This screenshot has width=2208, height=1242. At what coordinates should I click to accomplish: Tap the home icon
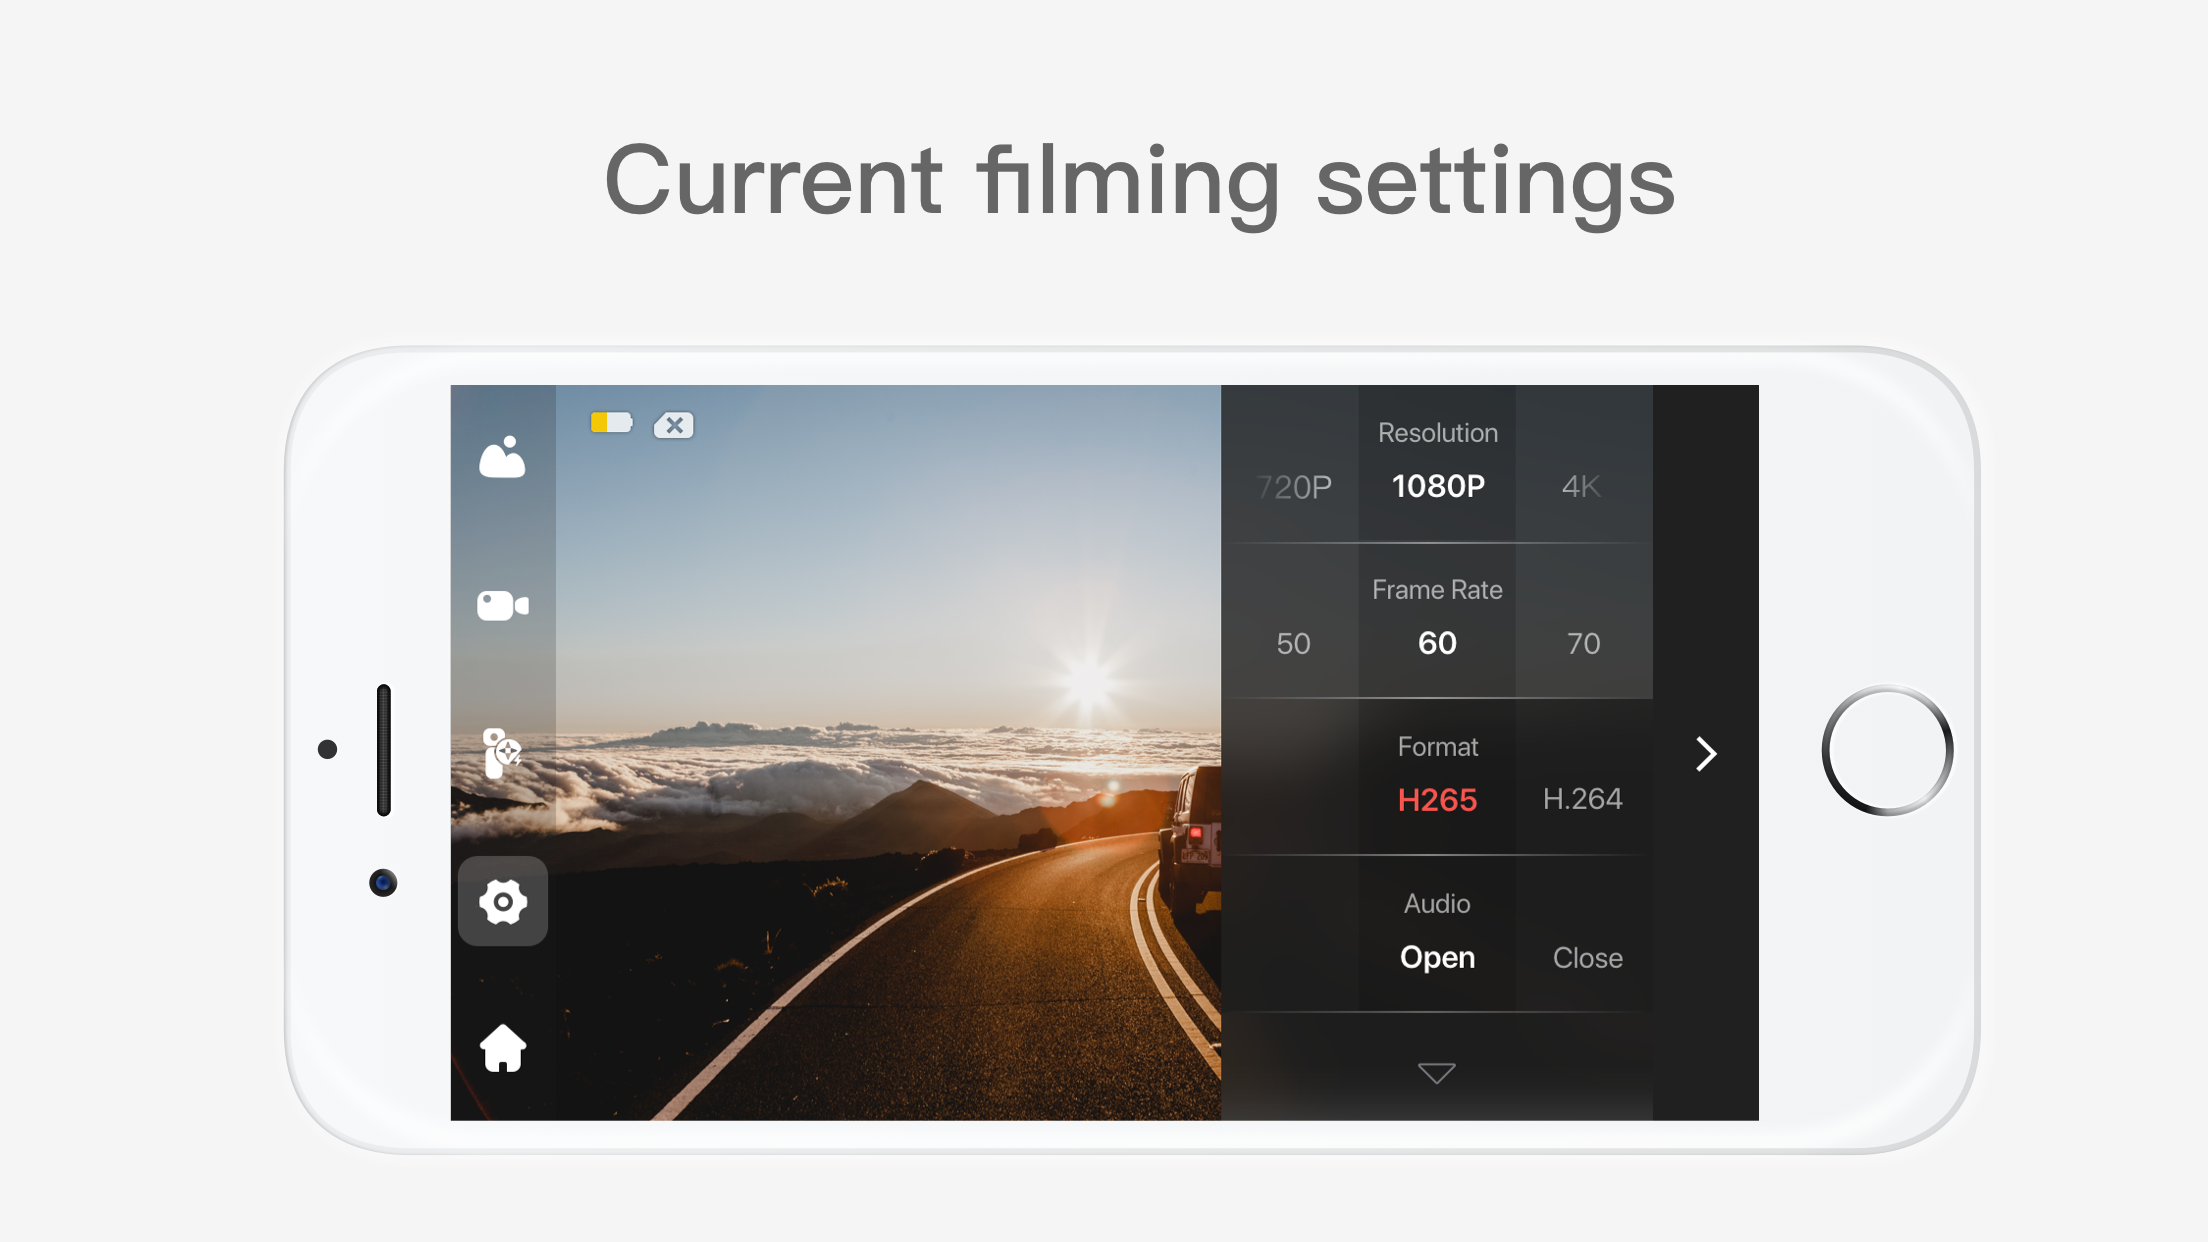(x=503, y=1049)
